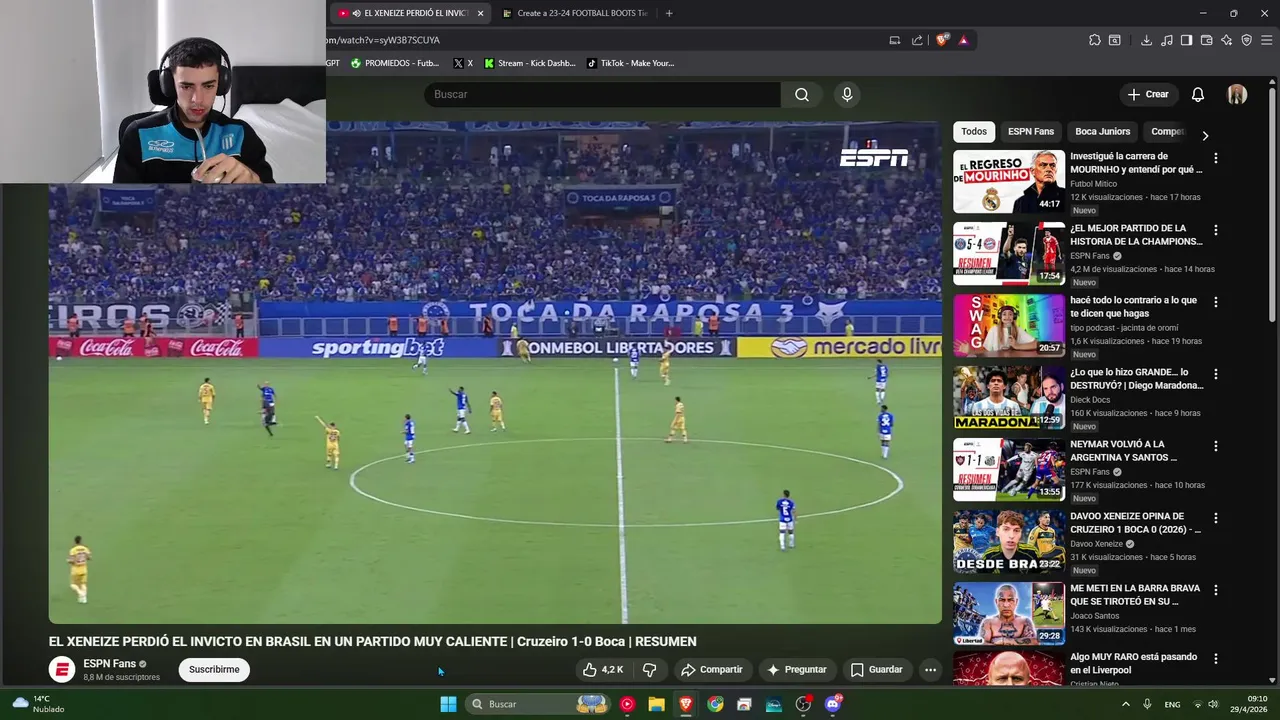1280x720 pixels.
Task: Click the Crear create button
Action: click(x=1148, y=94)
